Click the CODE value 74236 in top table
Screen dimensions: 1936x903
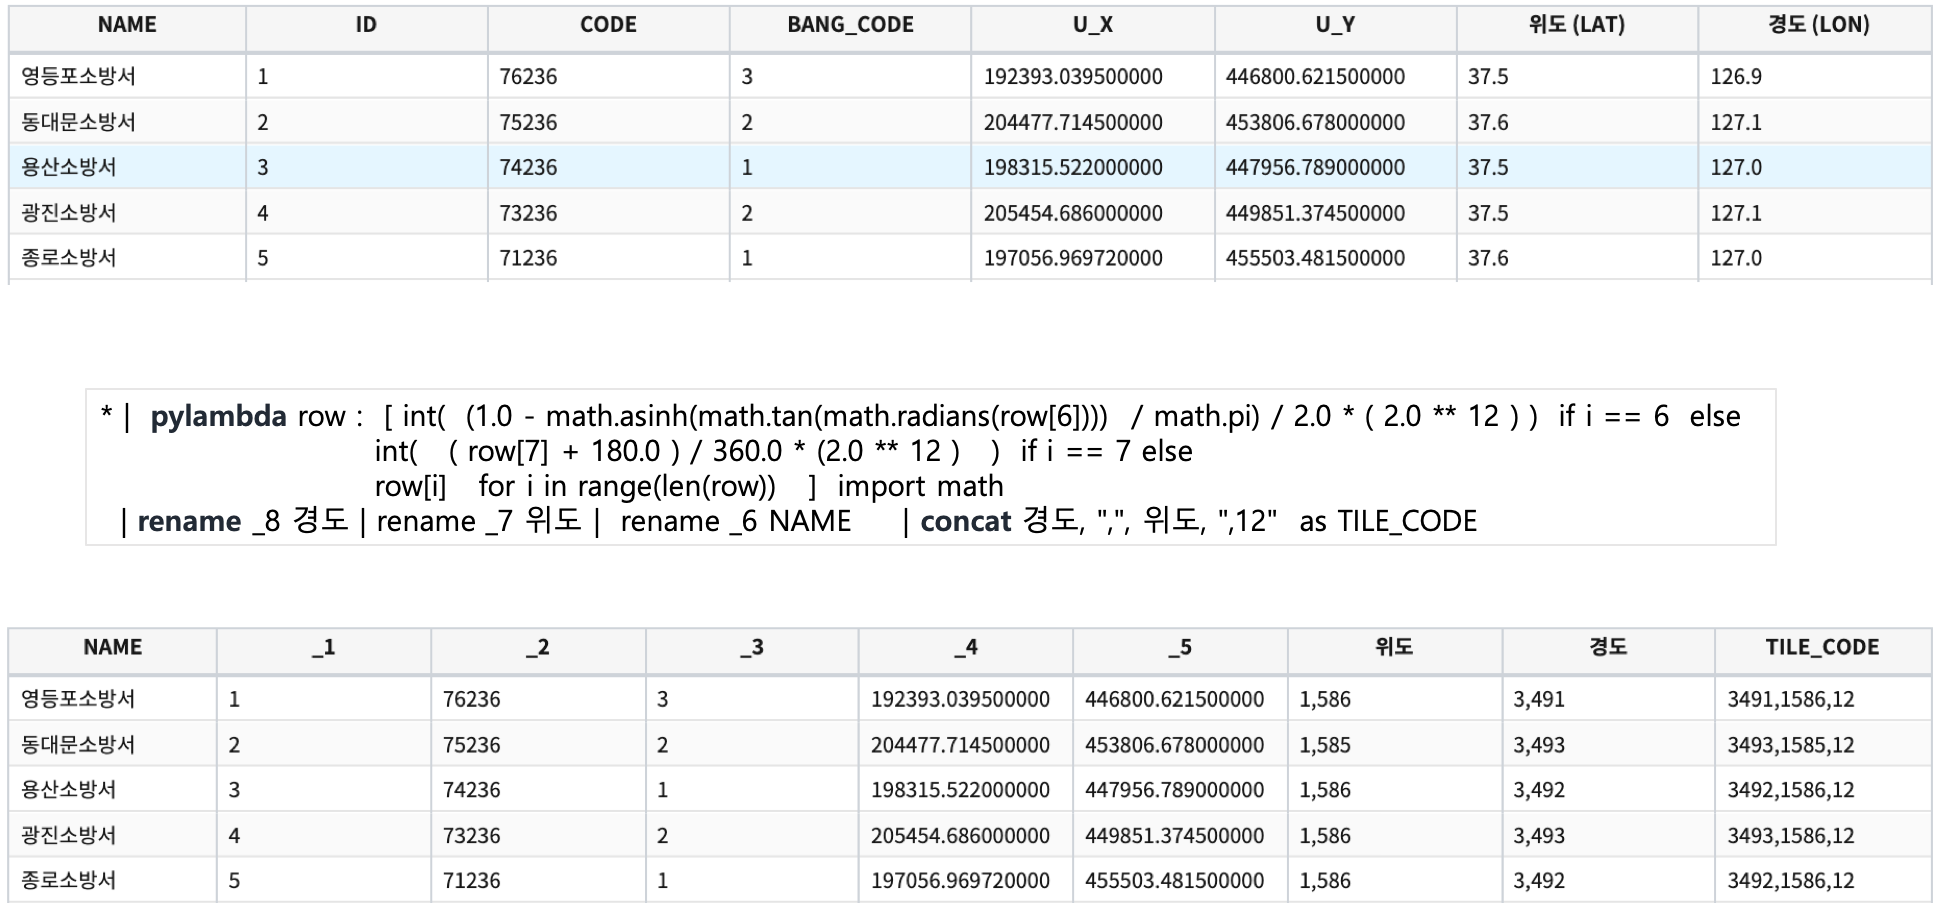(x=528, y=168)
